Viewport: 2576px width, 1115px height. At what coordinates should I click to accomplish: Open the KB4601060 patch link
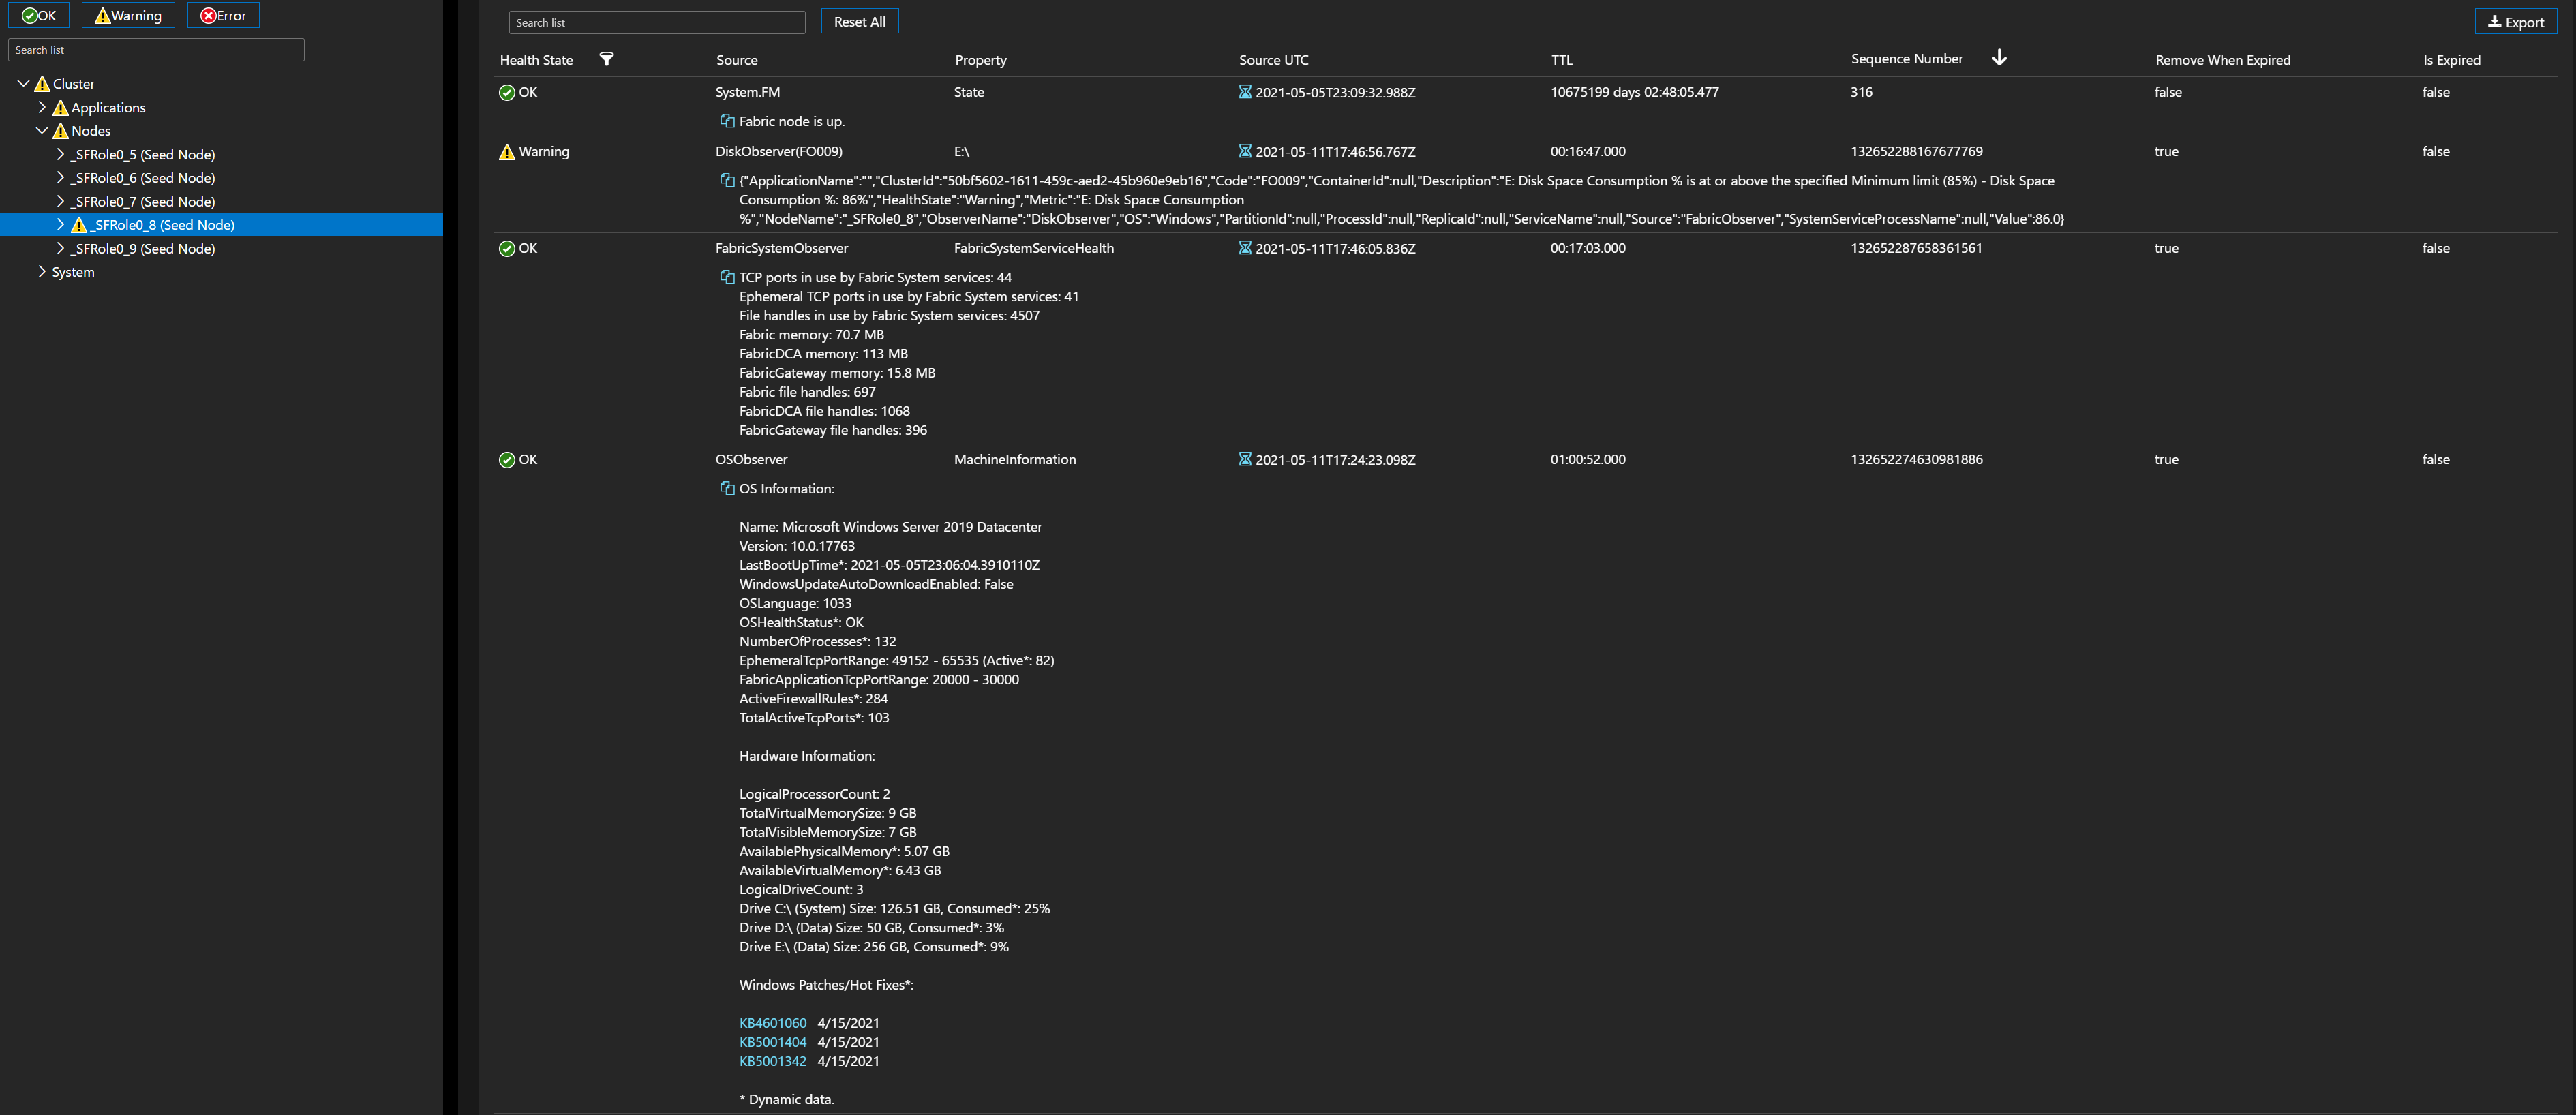coord(772,1022)
